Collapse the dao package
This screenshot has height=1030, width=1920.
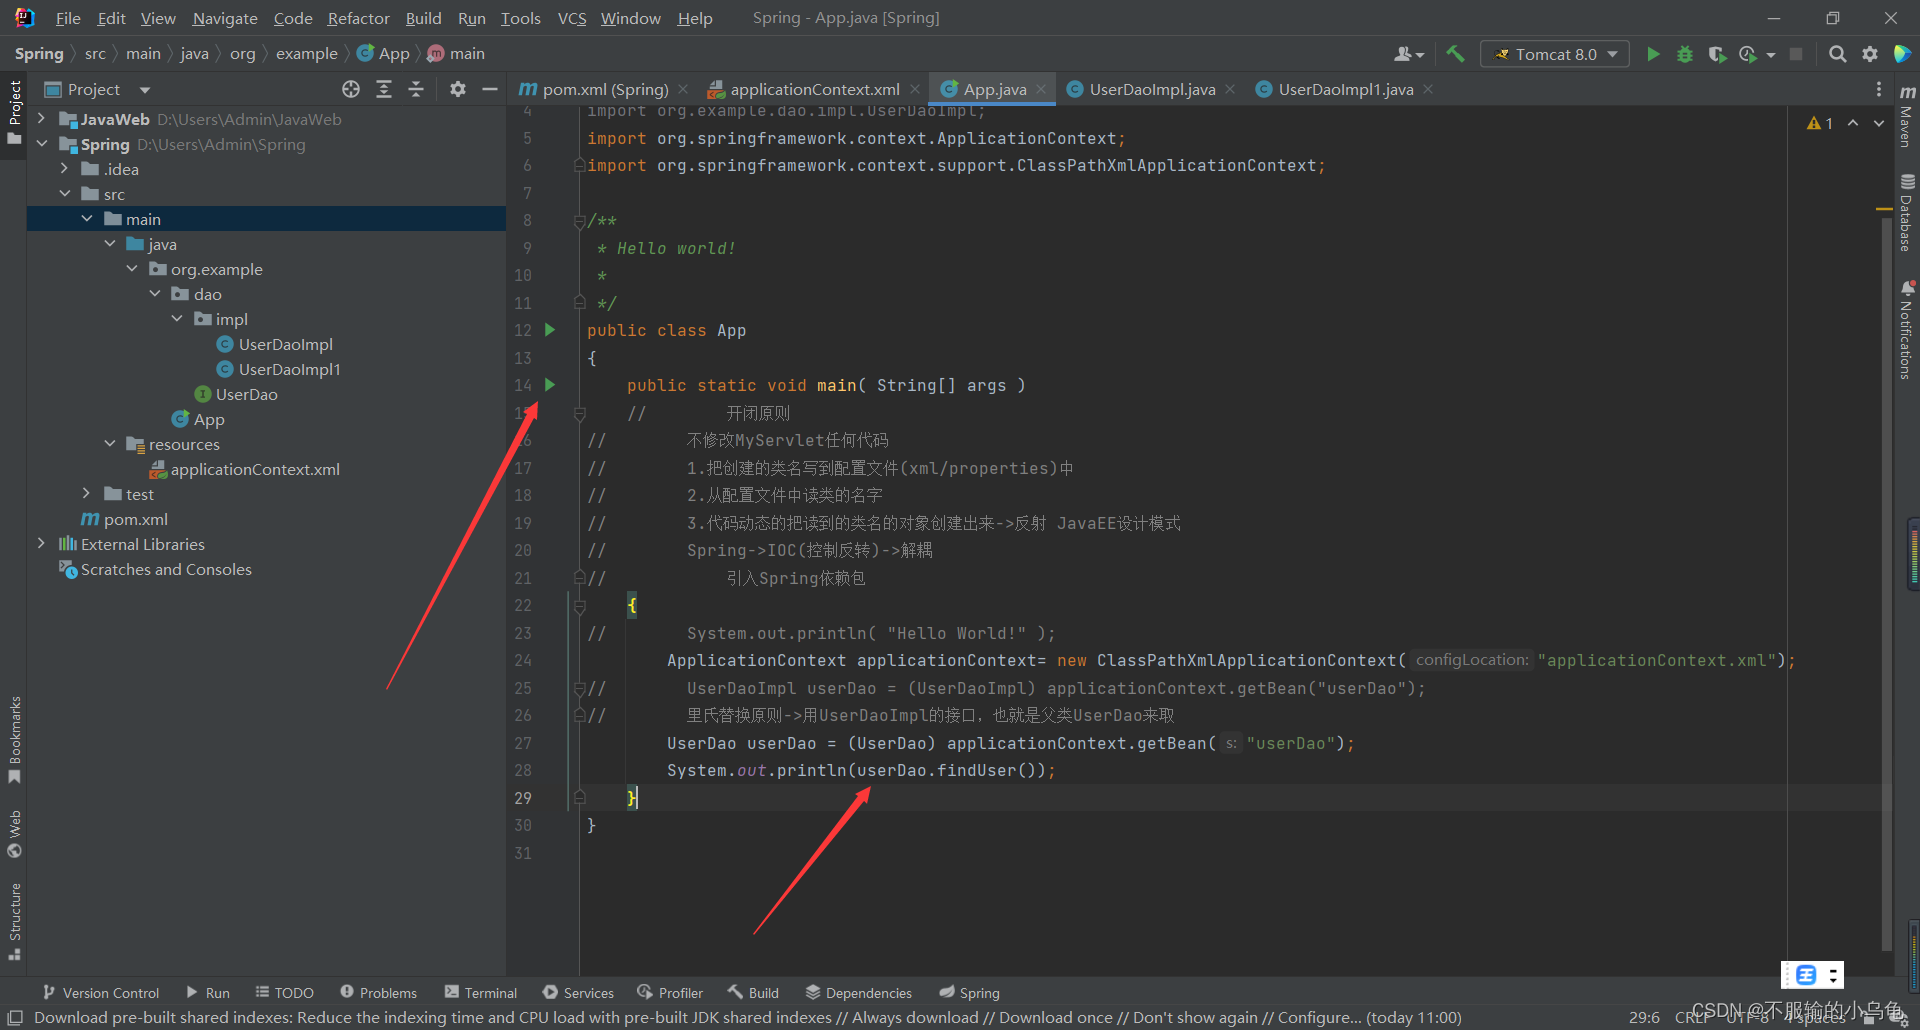(154, 294)
